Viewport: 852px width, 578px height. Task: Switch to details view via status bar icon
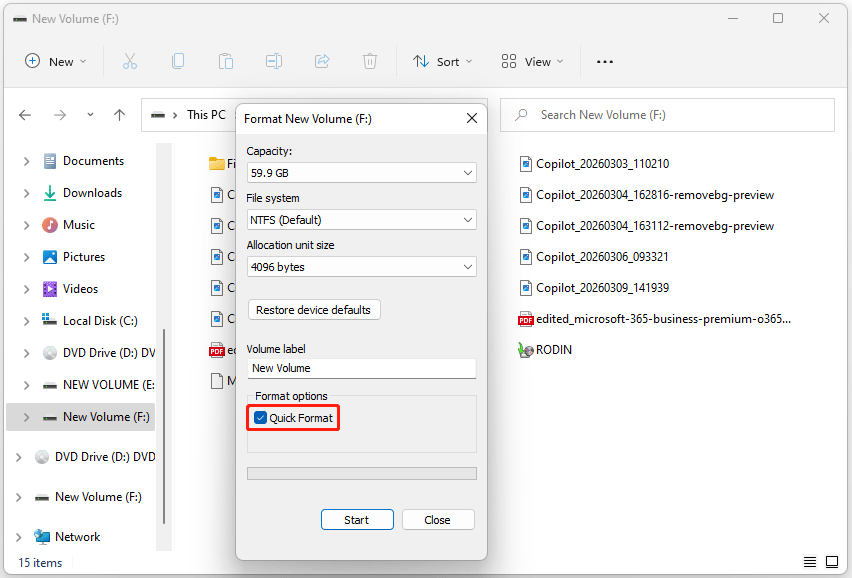coord(809,562)
